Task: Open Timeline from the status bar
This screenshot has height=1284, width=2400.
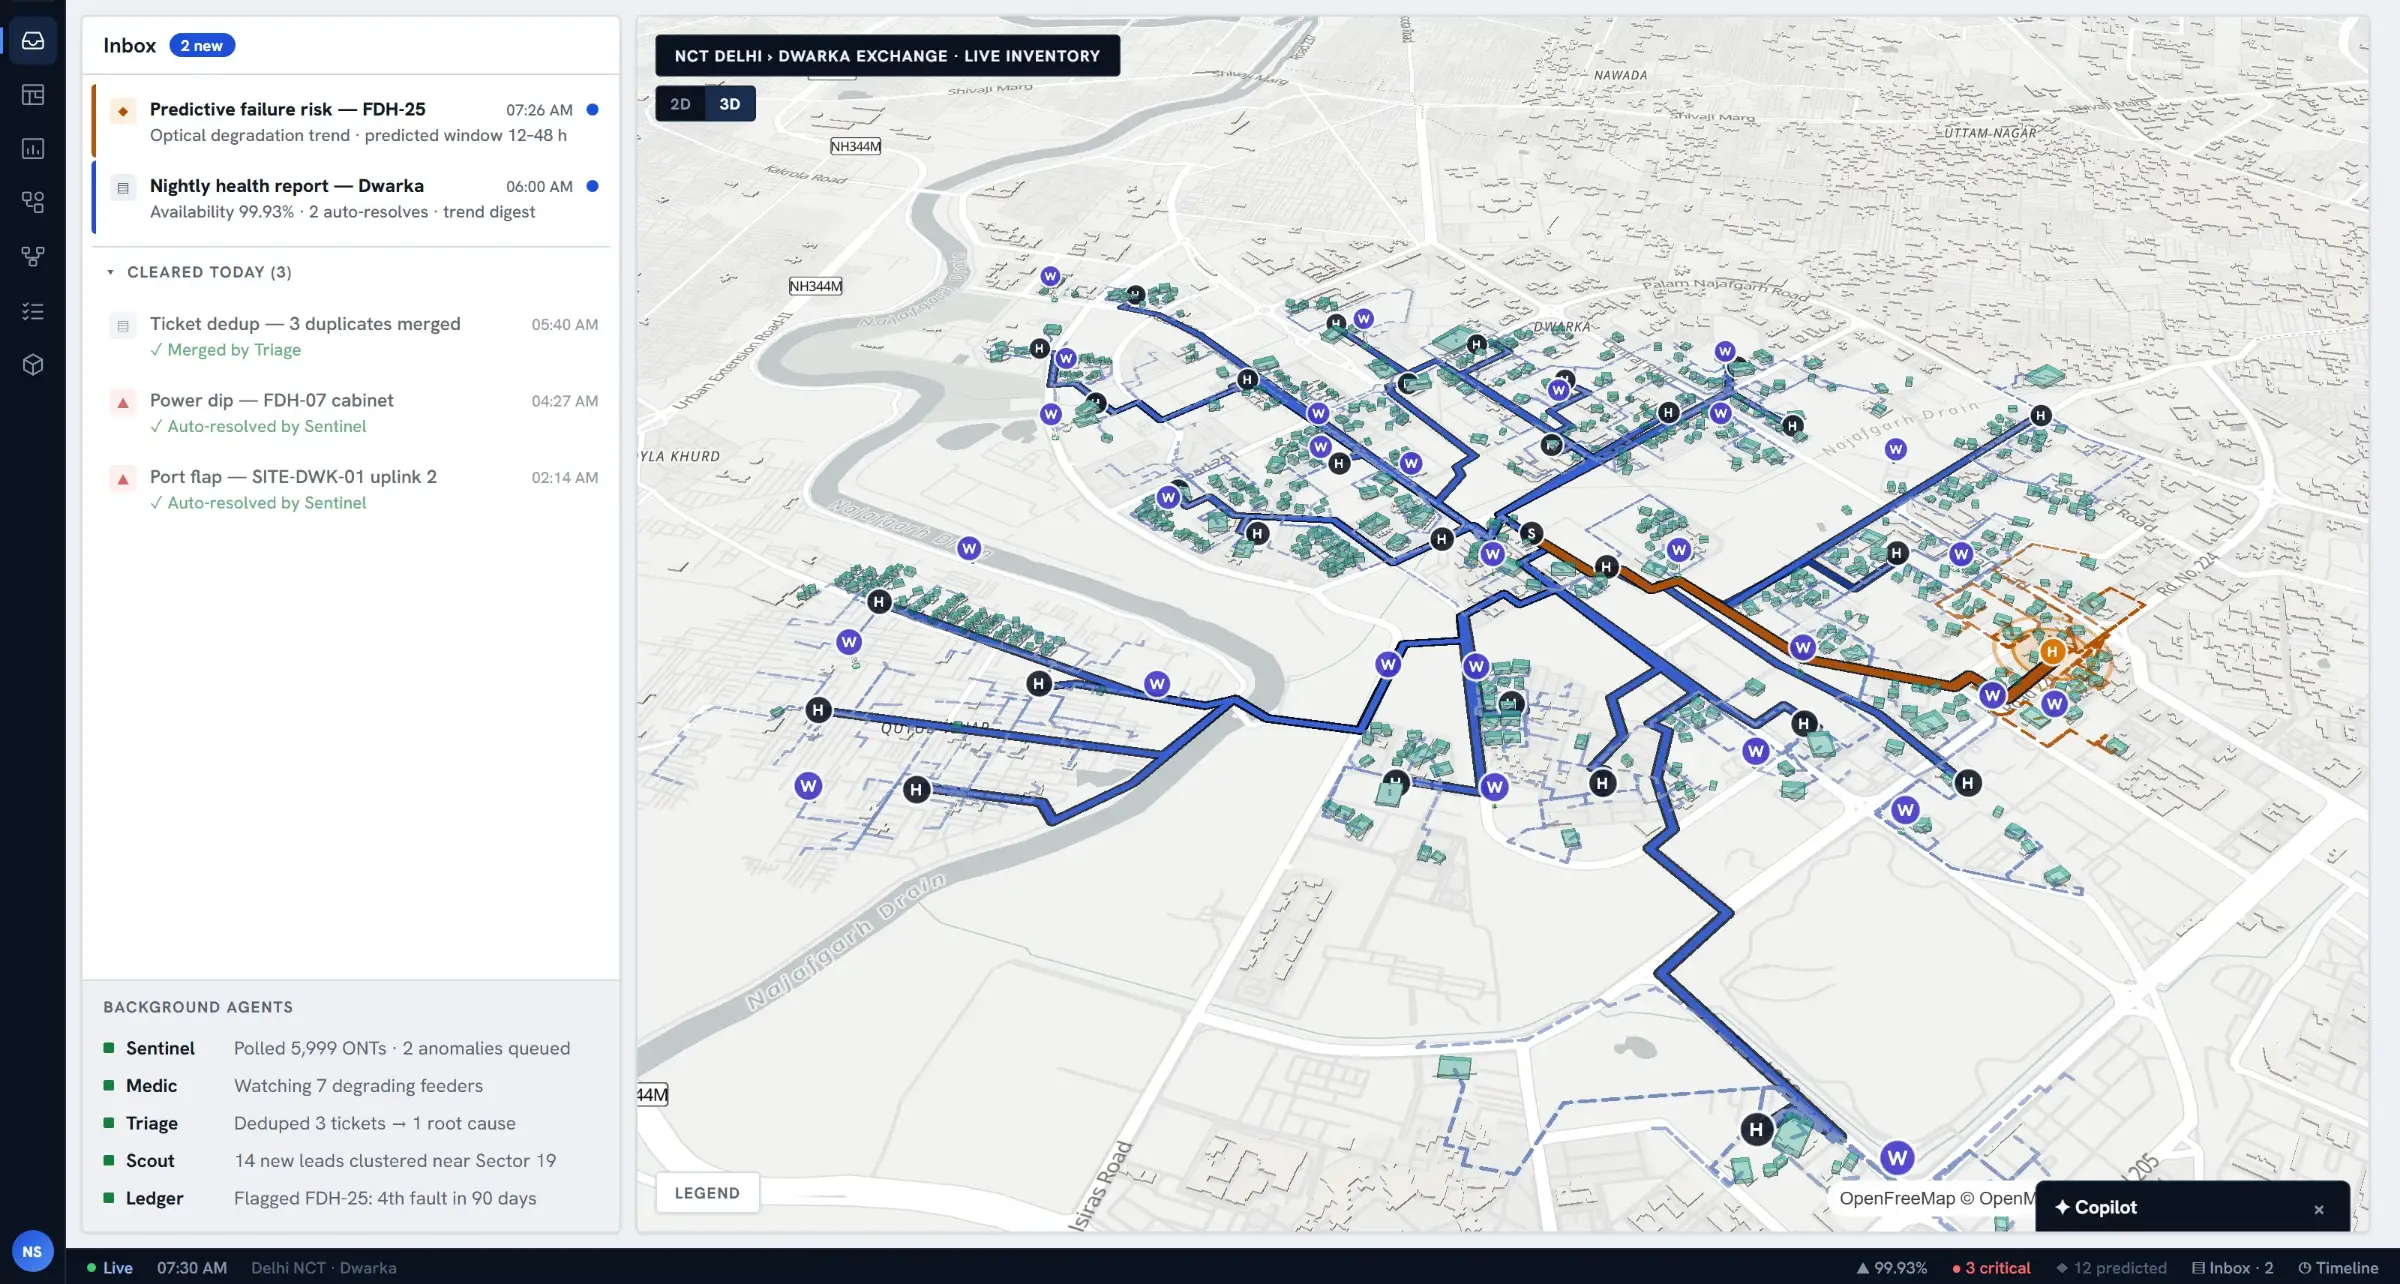Action: 2337,1267
